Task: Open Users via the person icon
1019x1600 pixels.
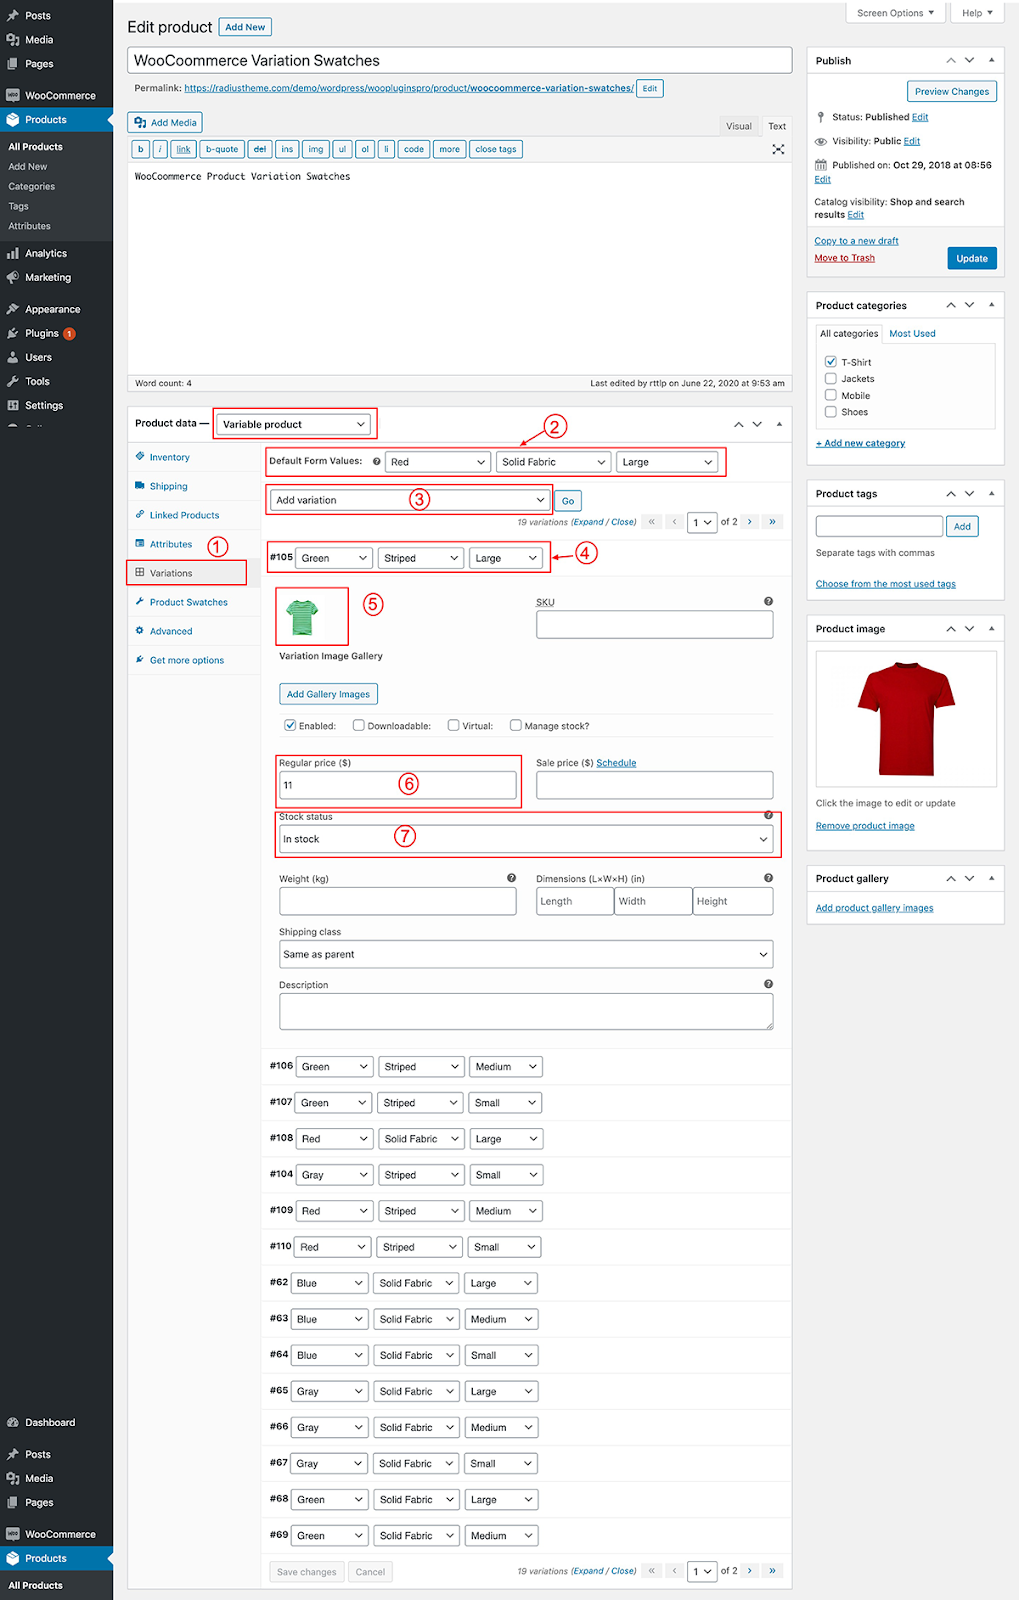Action: [13, 358]
